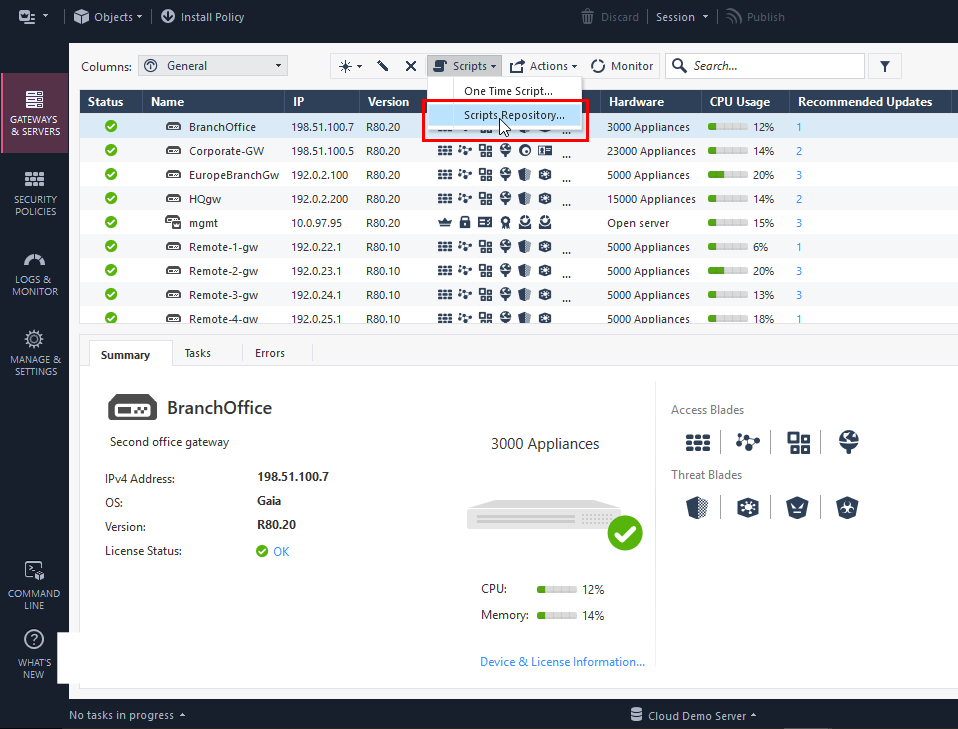Click IPS threat blade icon in summary

tap(697, 507)
